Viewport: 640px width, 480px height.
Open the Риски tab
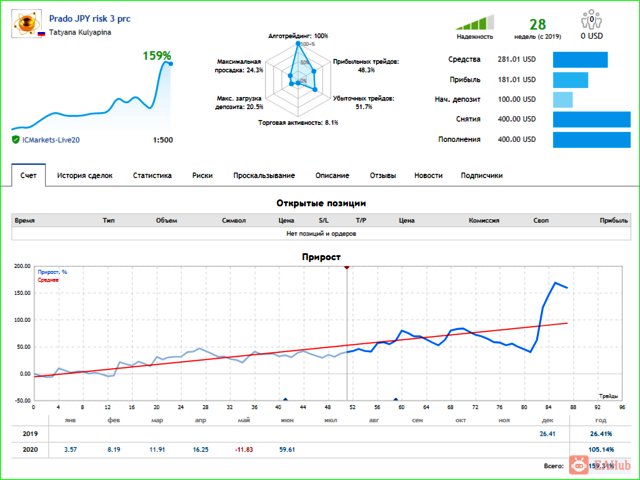coord(202,176)
